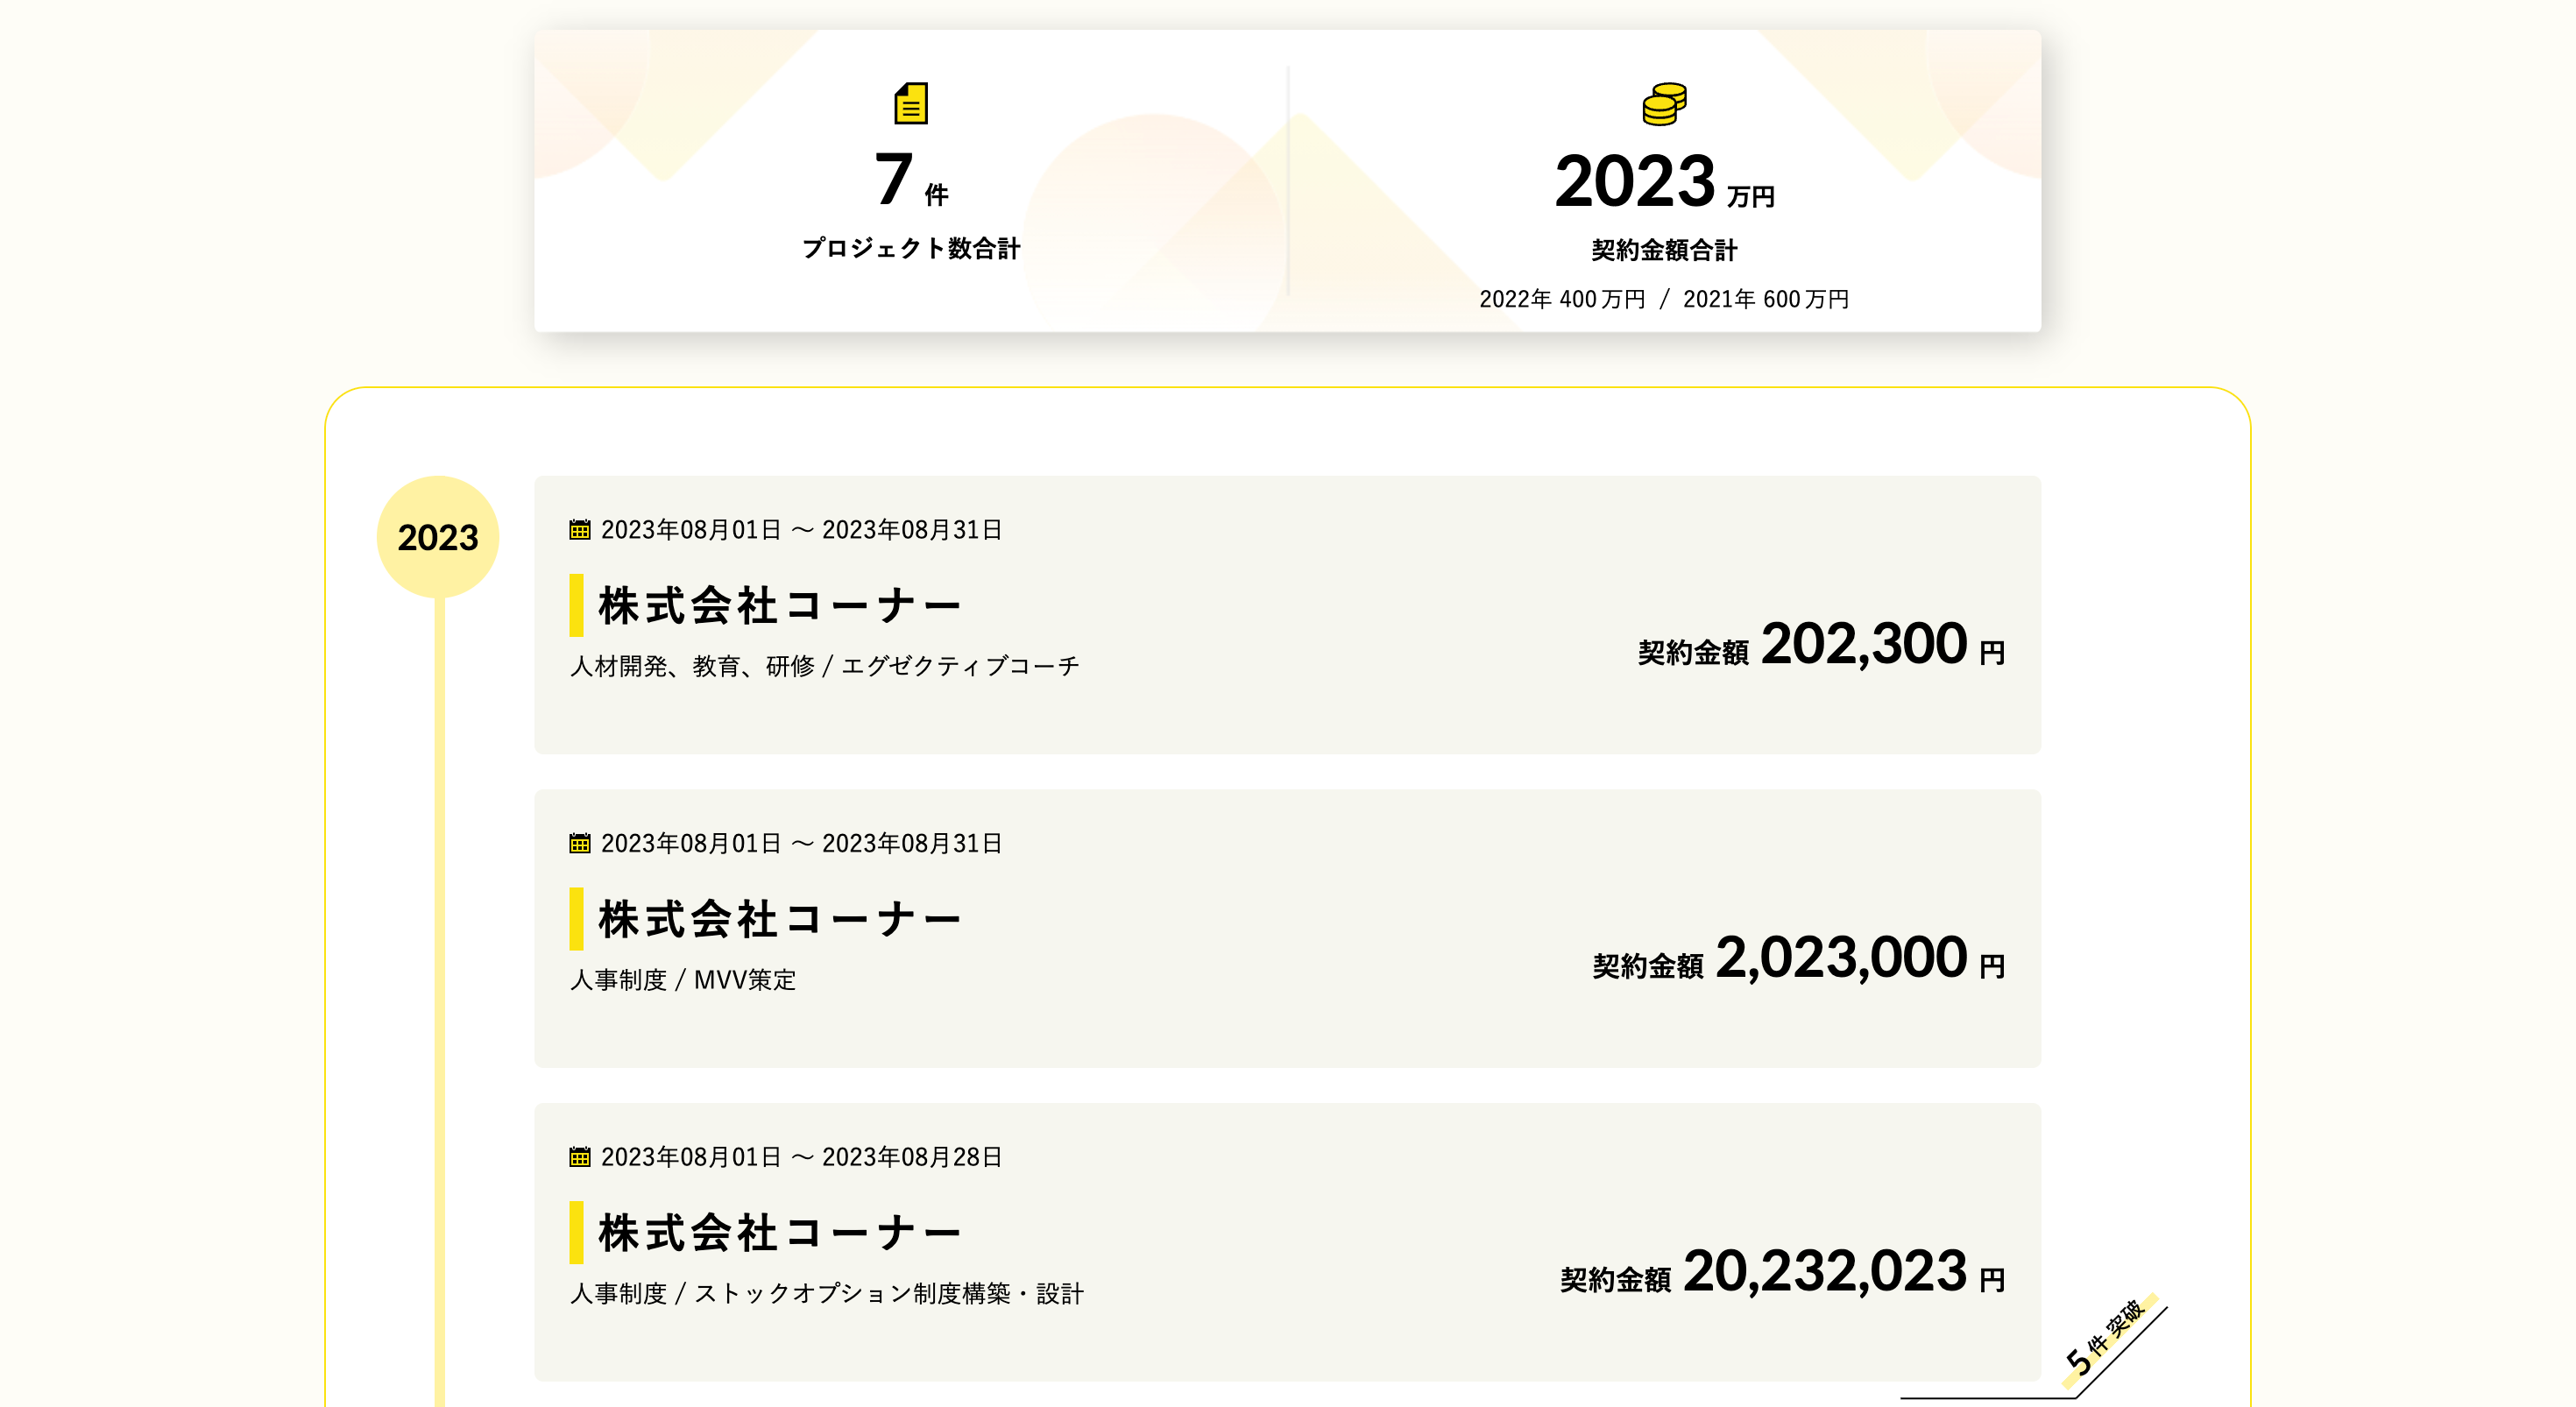Click the 2,023,000 円 contract amount

(x=1841, y=959)
